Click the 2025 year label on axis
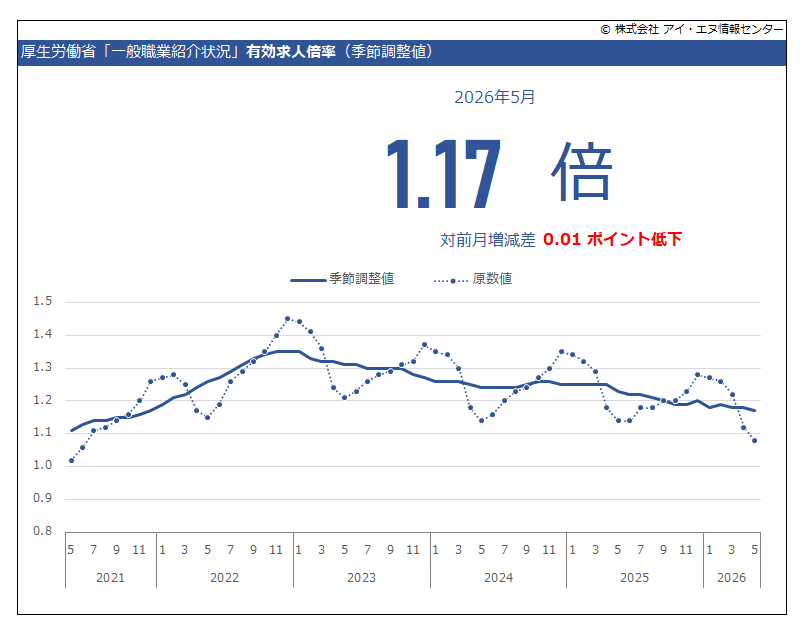 coord(635,578)
